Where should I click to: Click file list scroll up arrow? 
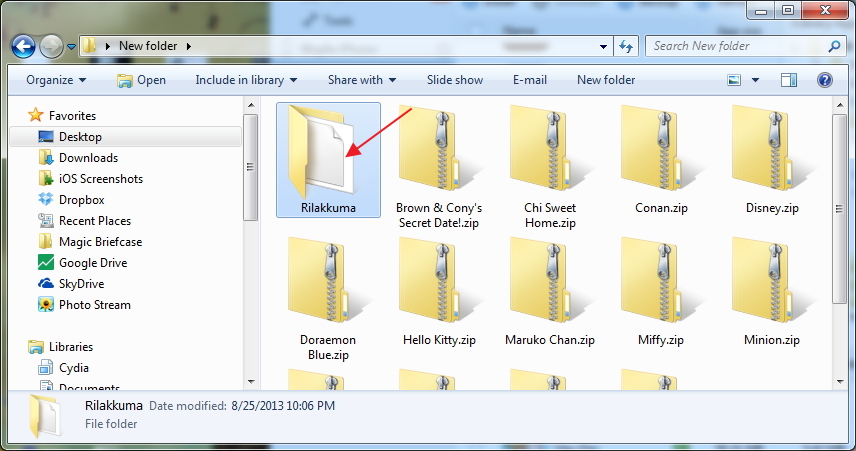[x=840, y=105]
